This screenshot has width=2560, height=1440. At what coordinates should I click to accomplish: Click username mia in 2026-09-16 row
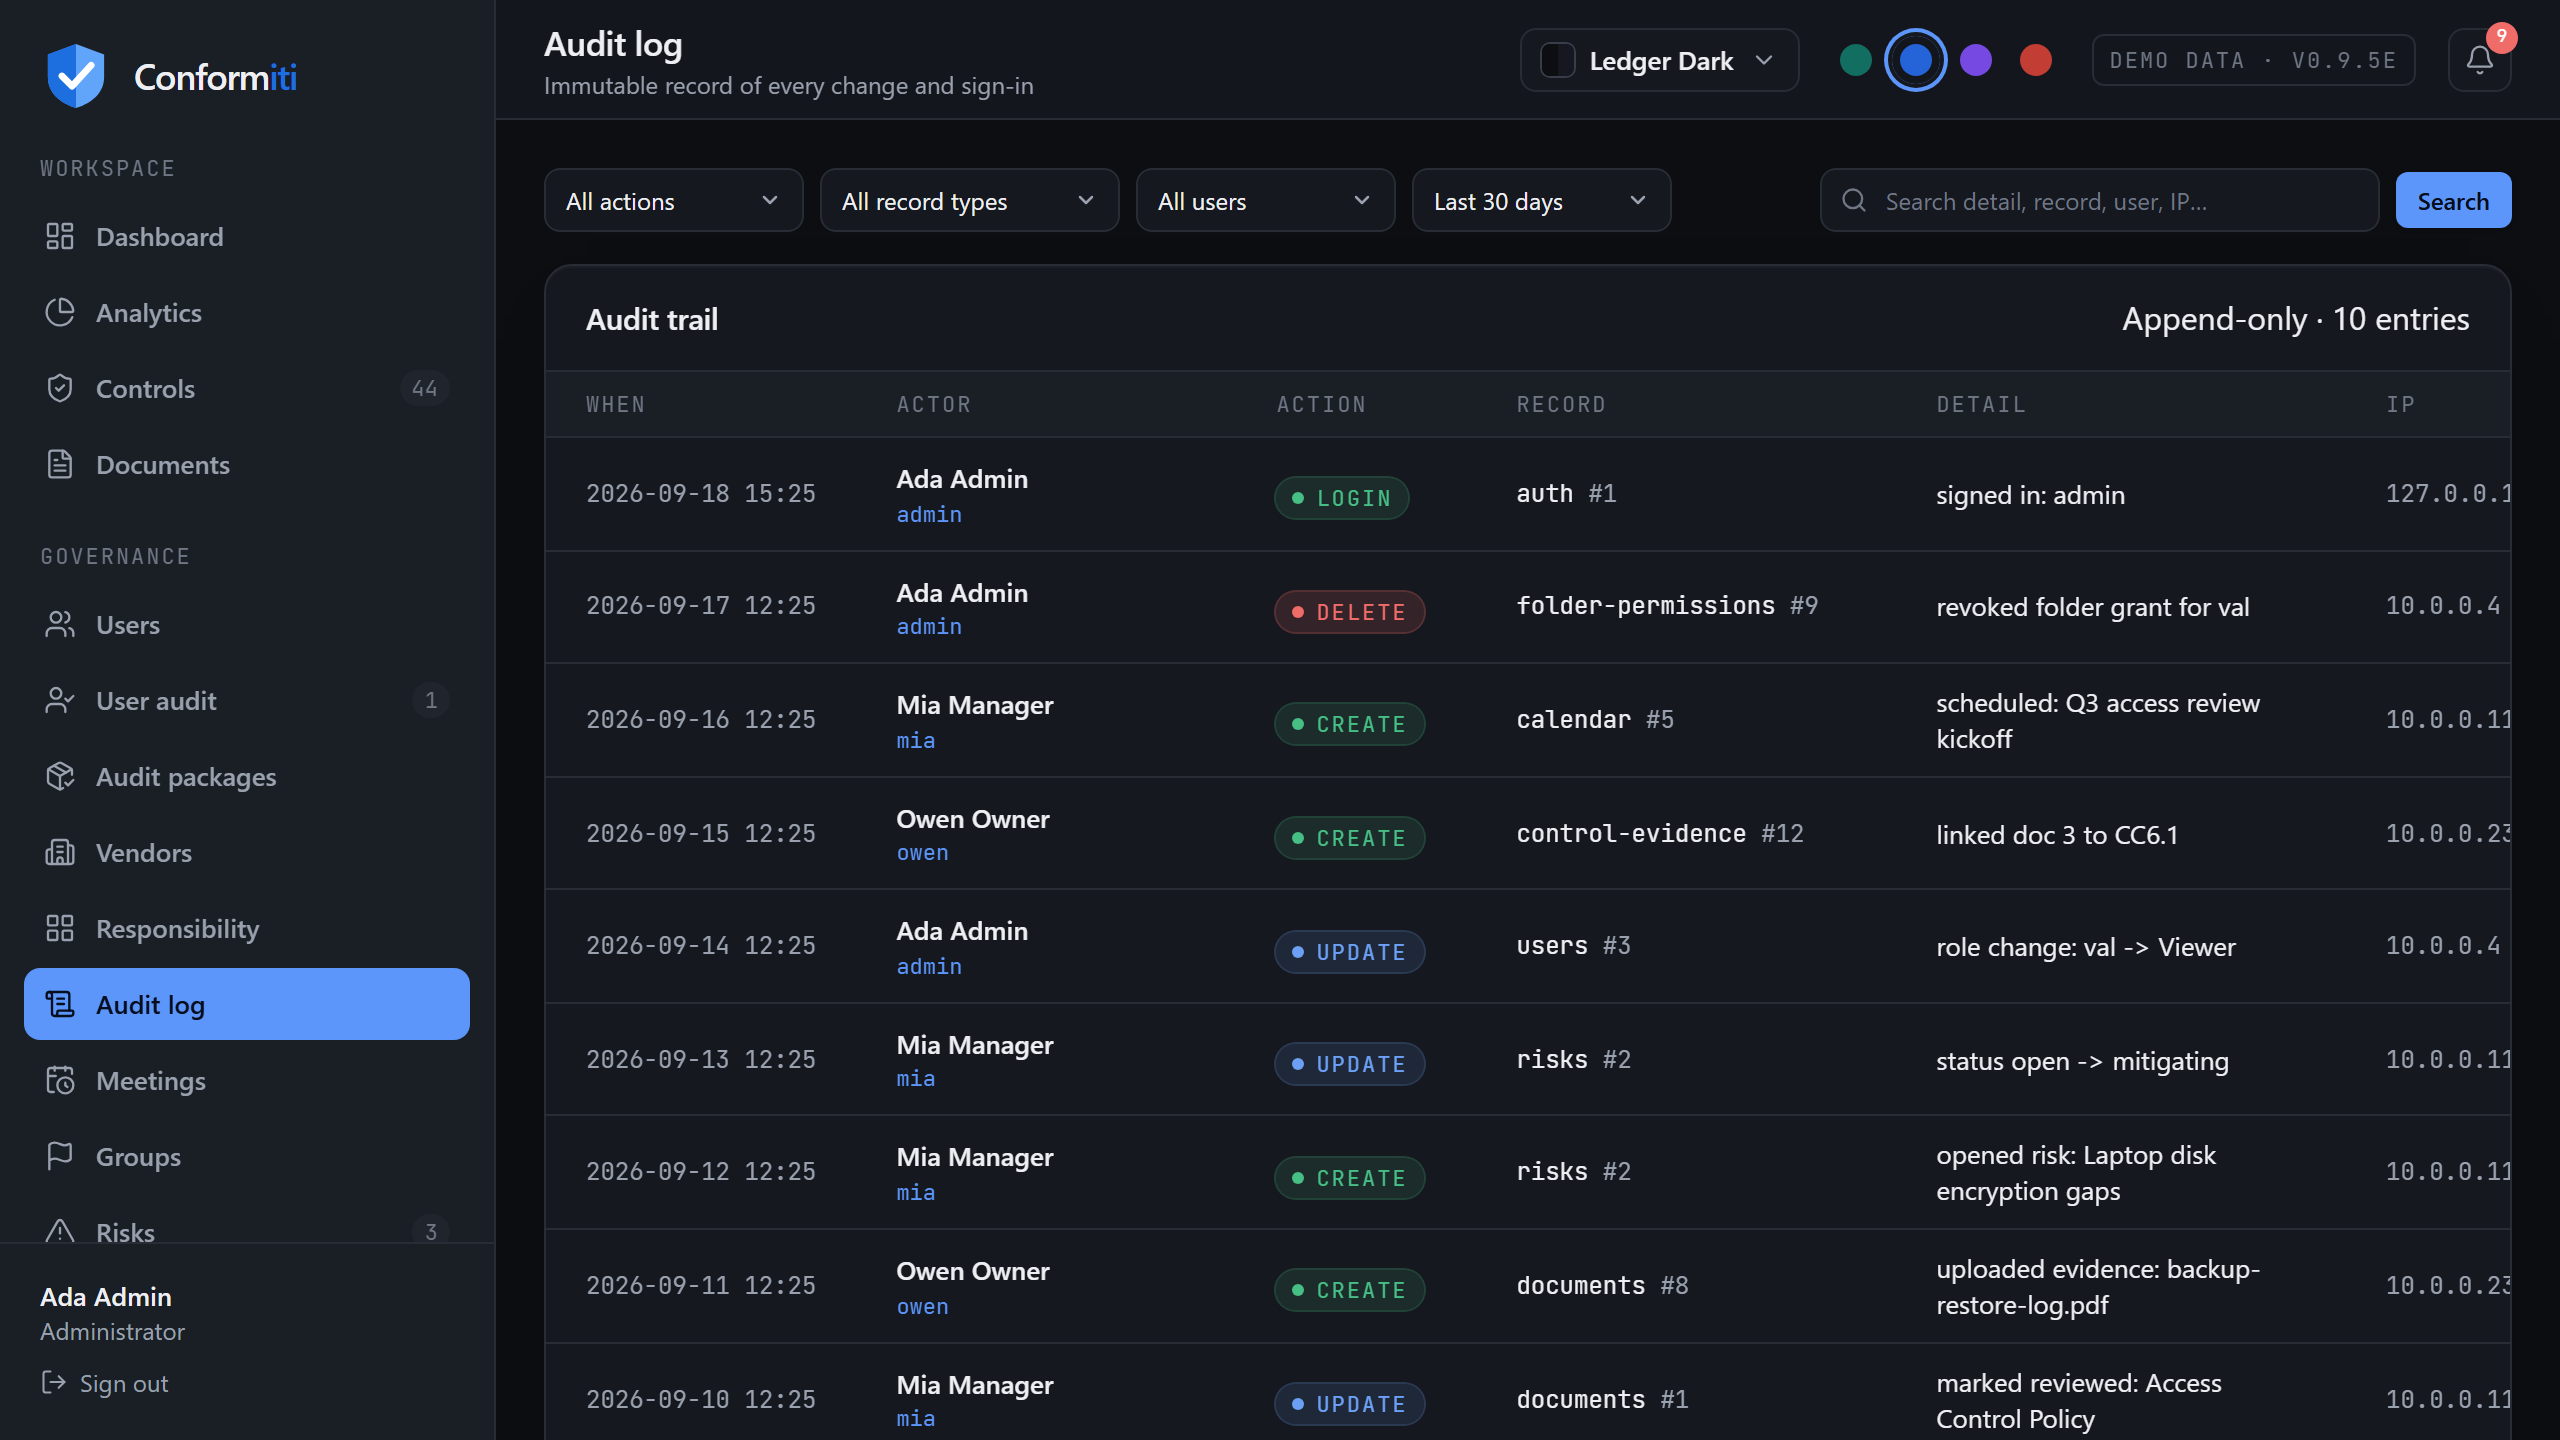click(915, 741)
